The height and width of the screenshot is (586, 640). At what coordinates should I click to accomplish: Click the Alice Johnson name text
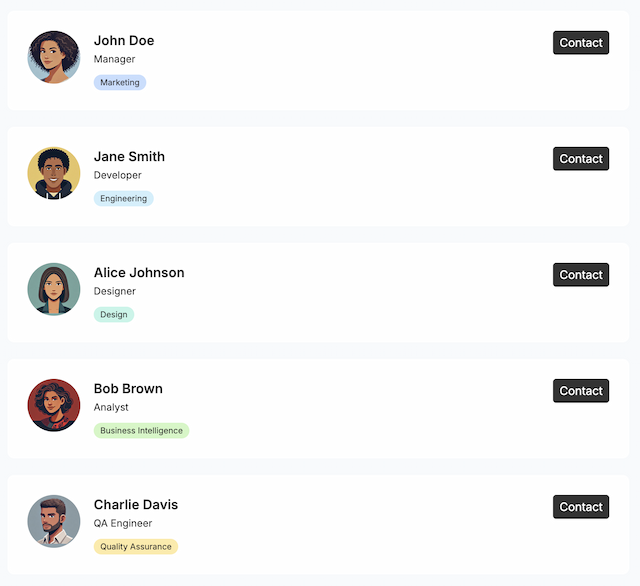click(x=139, y=273)
